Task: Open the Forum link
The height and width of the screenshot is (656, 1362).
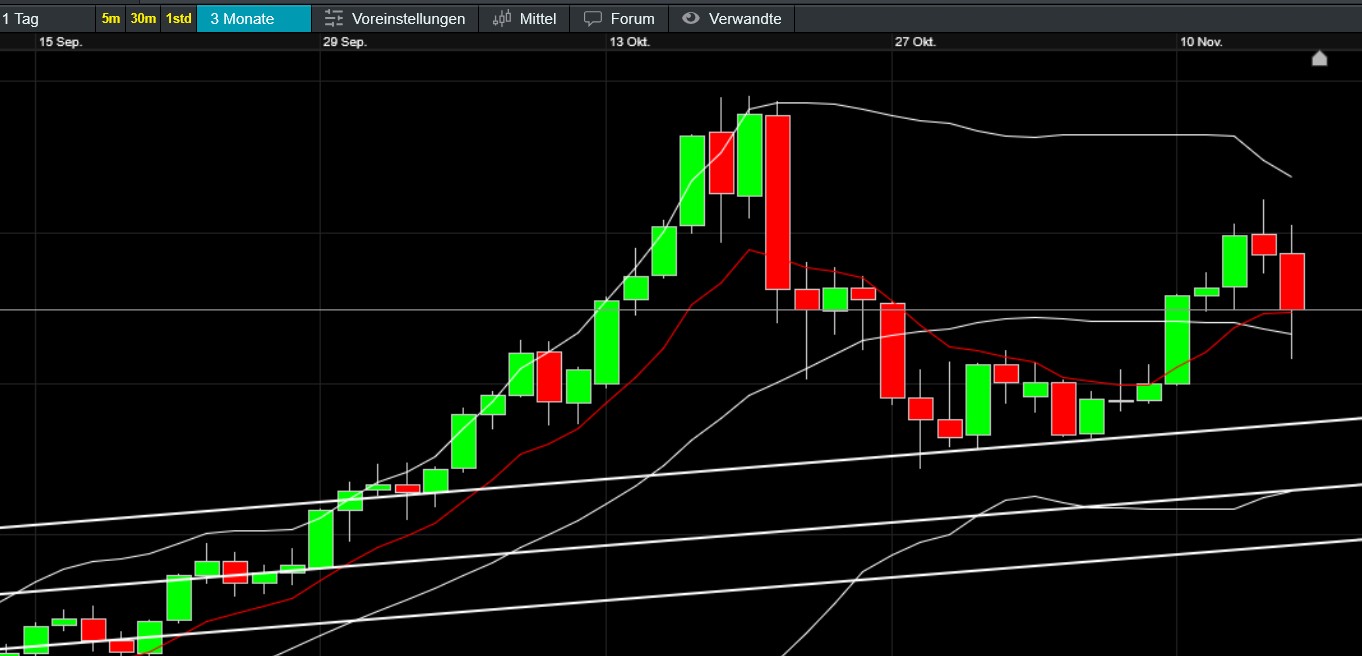Action: click(632, 19)
